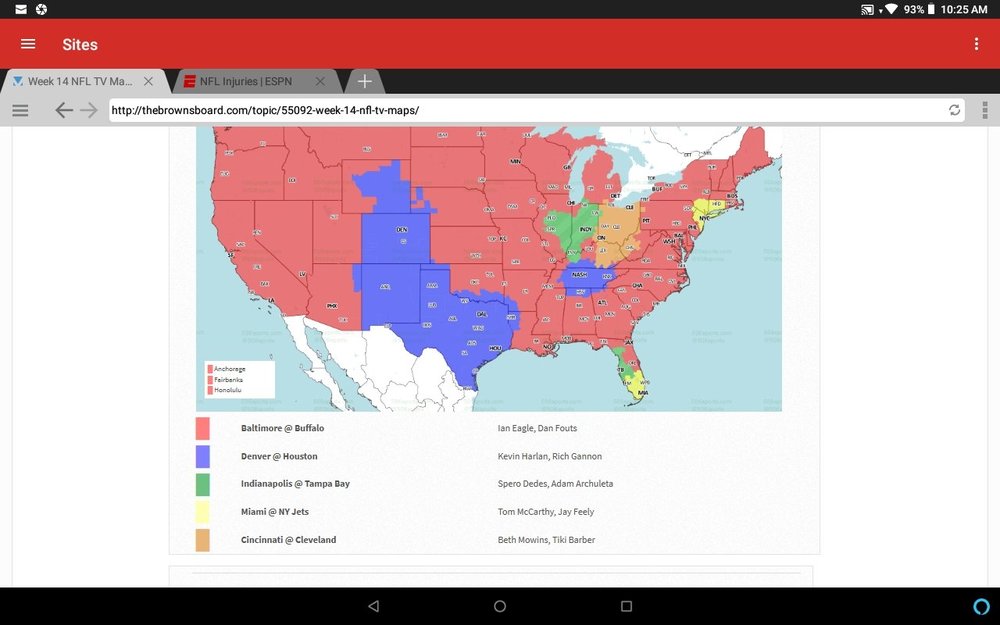Tap the Android back navigation button
Viewport: 1000px width, 625px height.
tap(374, 606)
